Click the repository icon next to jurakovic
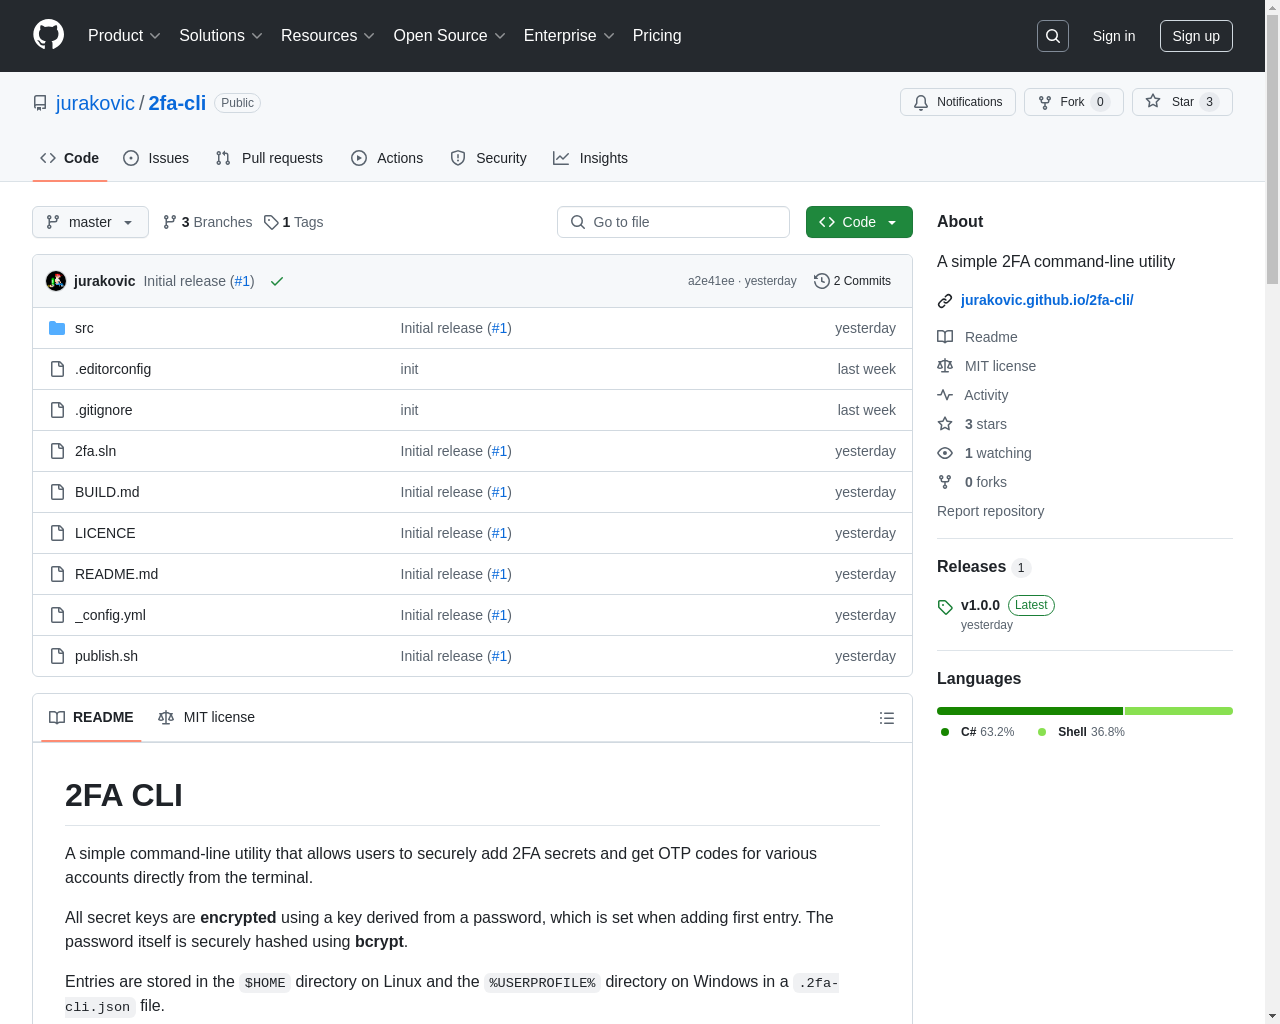1280x1024 pixels. click(x=40, y=103)
